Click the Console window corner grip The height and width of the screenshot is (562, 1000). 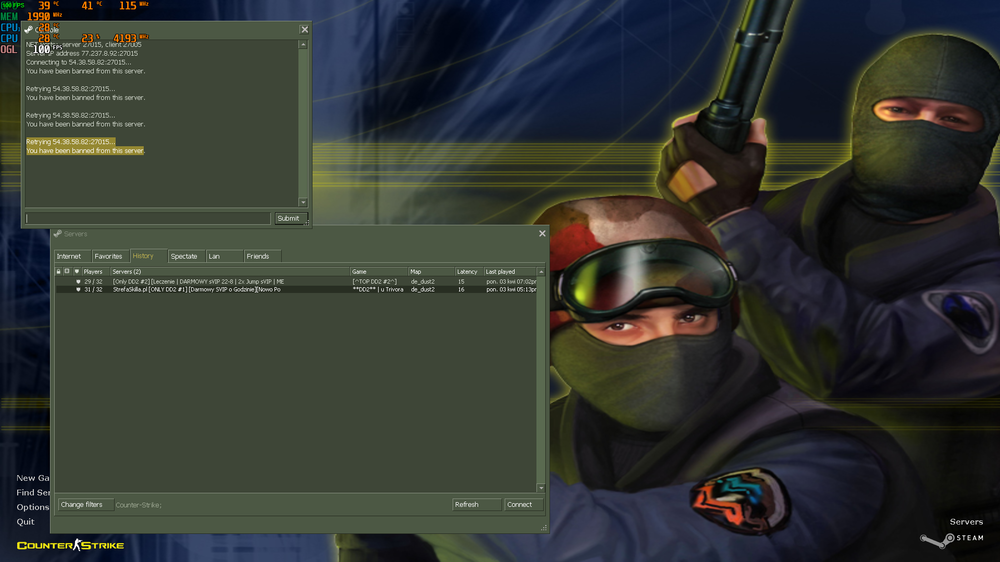[x=307, y=223]
